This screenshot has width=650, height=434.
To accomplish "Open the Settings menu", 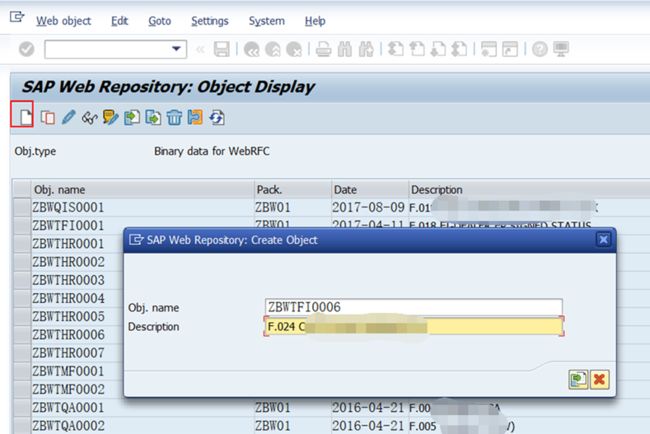I will pyautogui.click(x=210, y=21).
